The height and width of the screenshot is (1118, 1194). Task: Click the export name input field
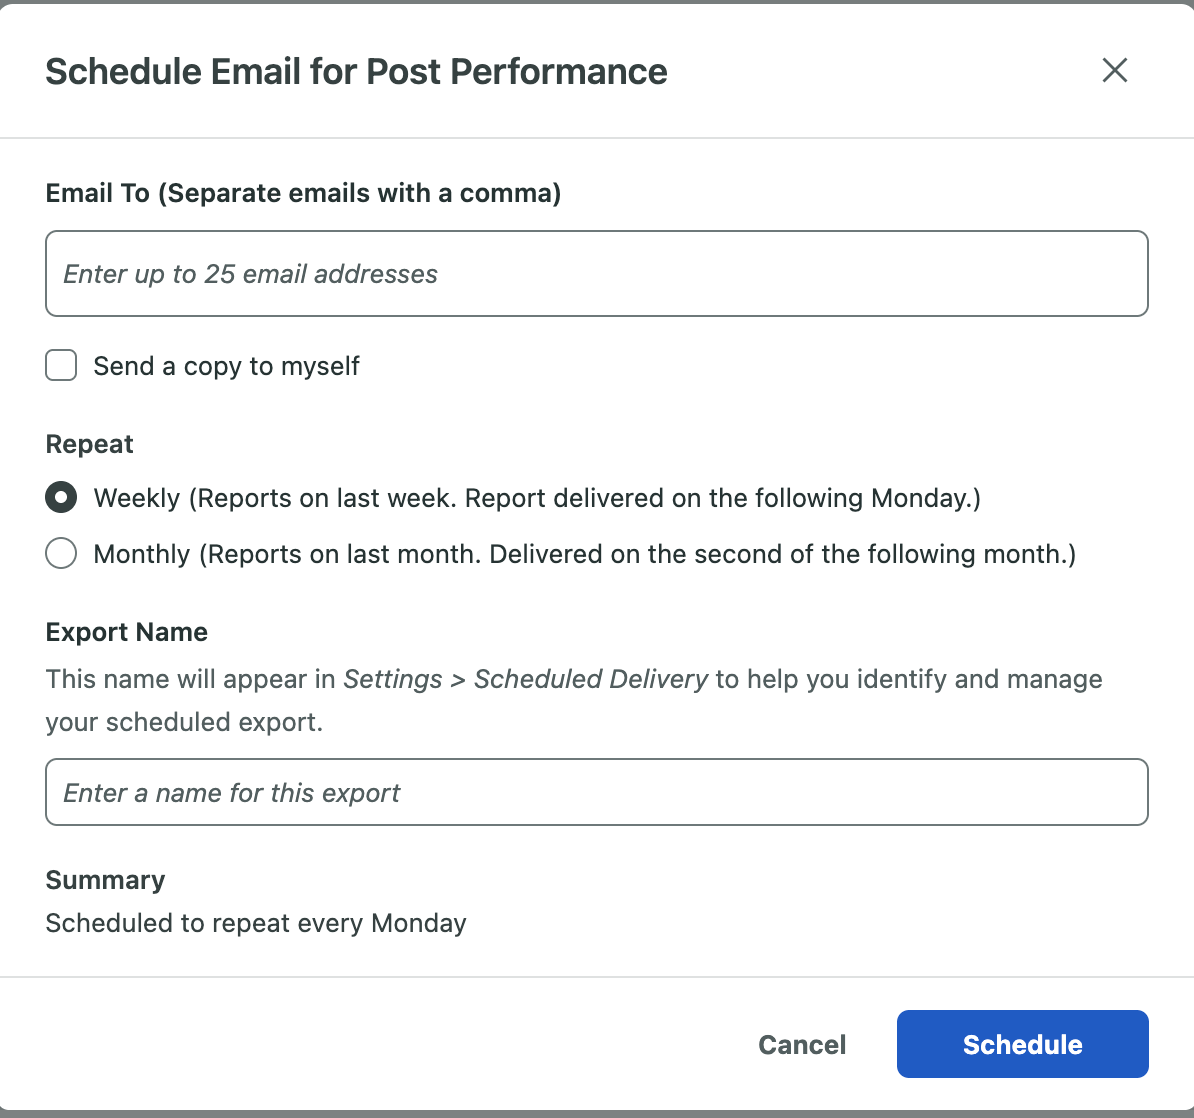pyautogui.click(x=596, y=792)
